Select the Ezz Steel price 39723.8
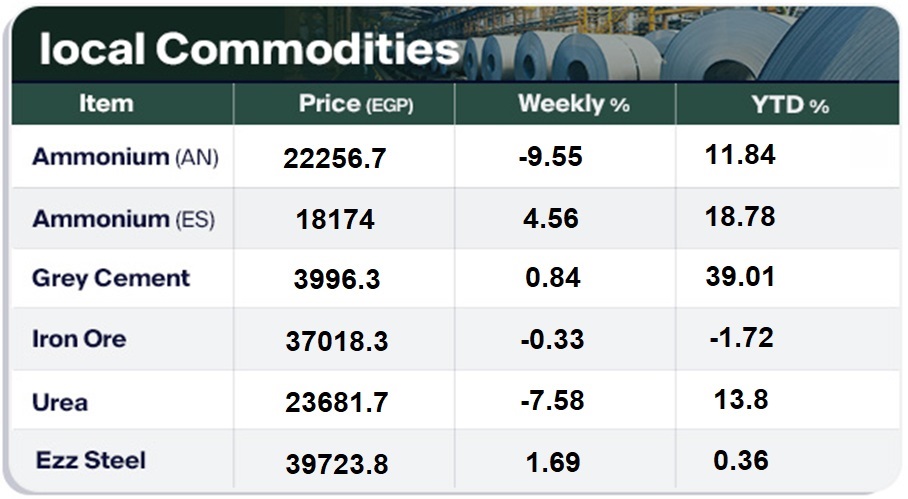Viewport: 908px width, 499px height. click(339, 464)
